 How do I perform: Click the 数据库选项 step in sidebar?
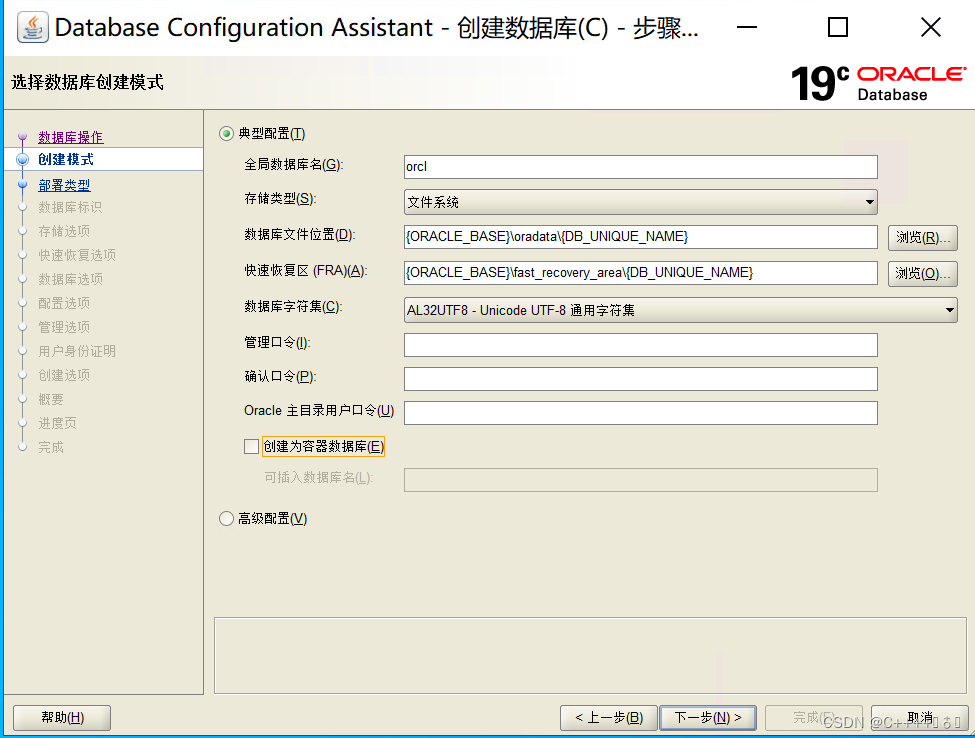click(71, 279)
